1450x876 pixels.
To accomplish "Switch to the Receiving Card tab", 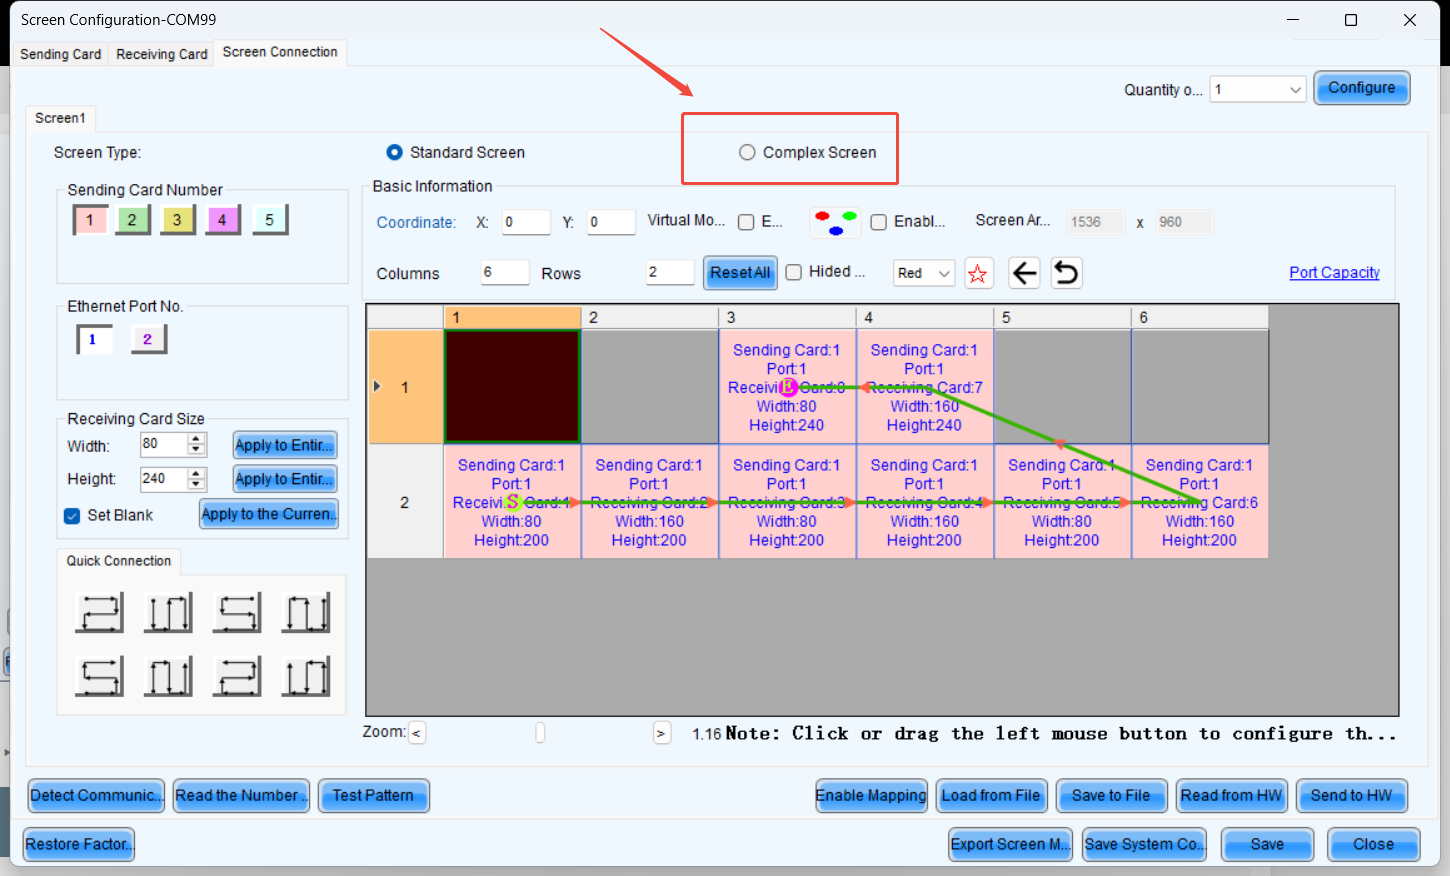I will pos(161,54).
